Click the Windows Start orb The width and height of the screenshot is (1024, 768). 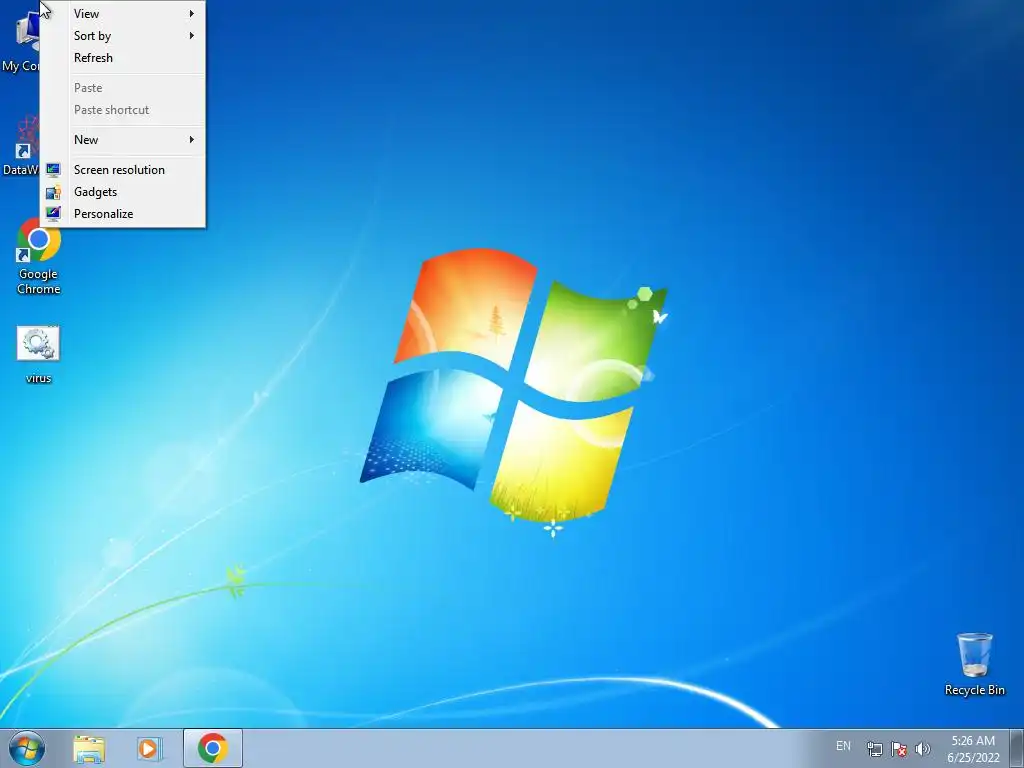pyautogui.click(x=27, y=748)
